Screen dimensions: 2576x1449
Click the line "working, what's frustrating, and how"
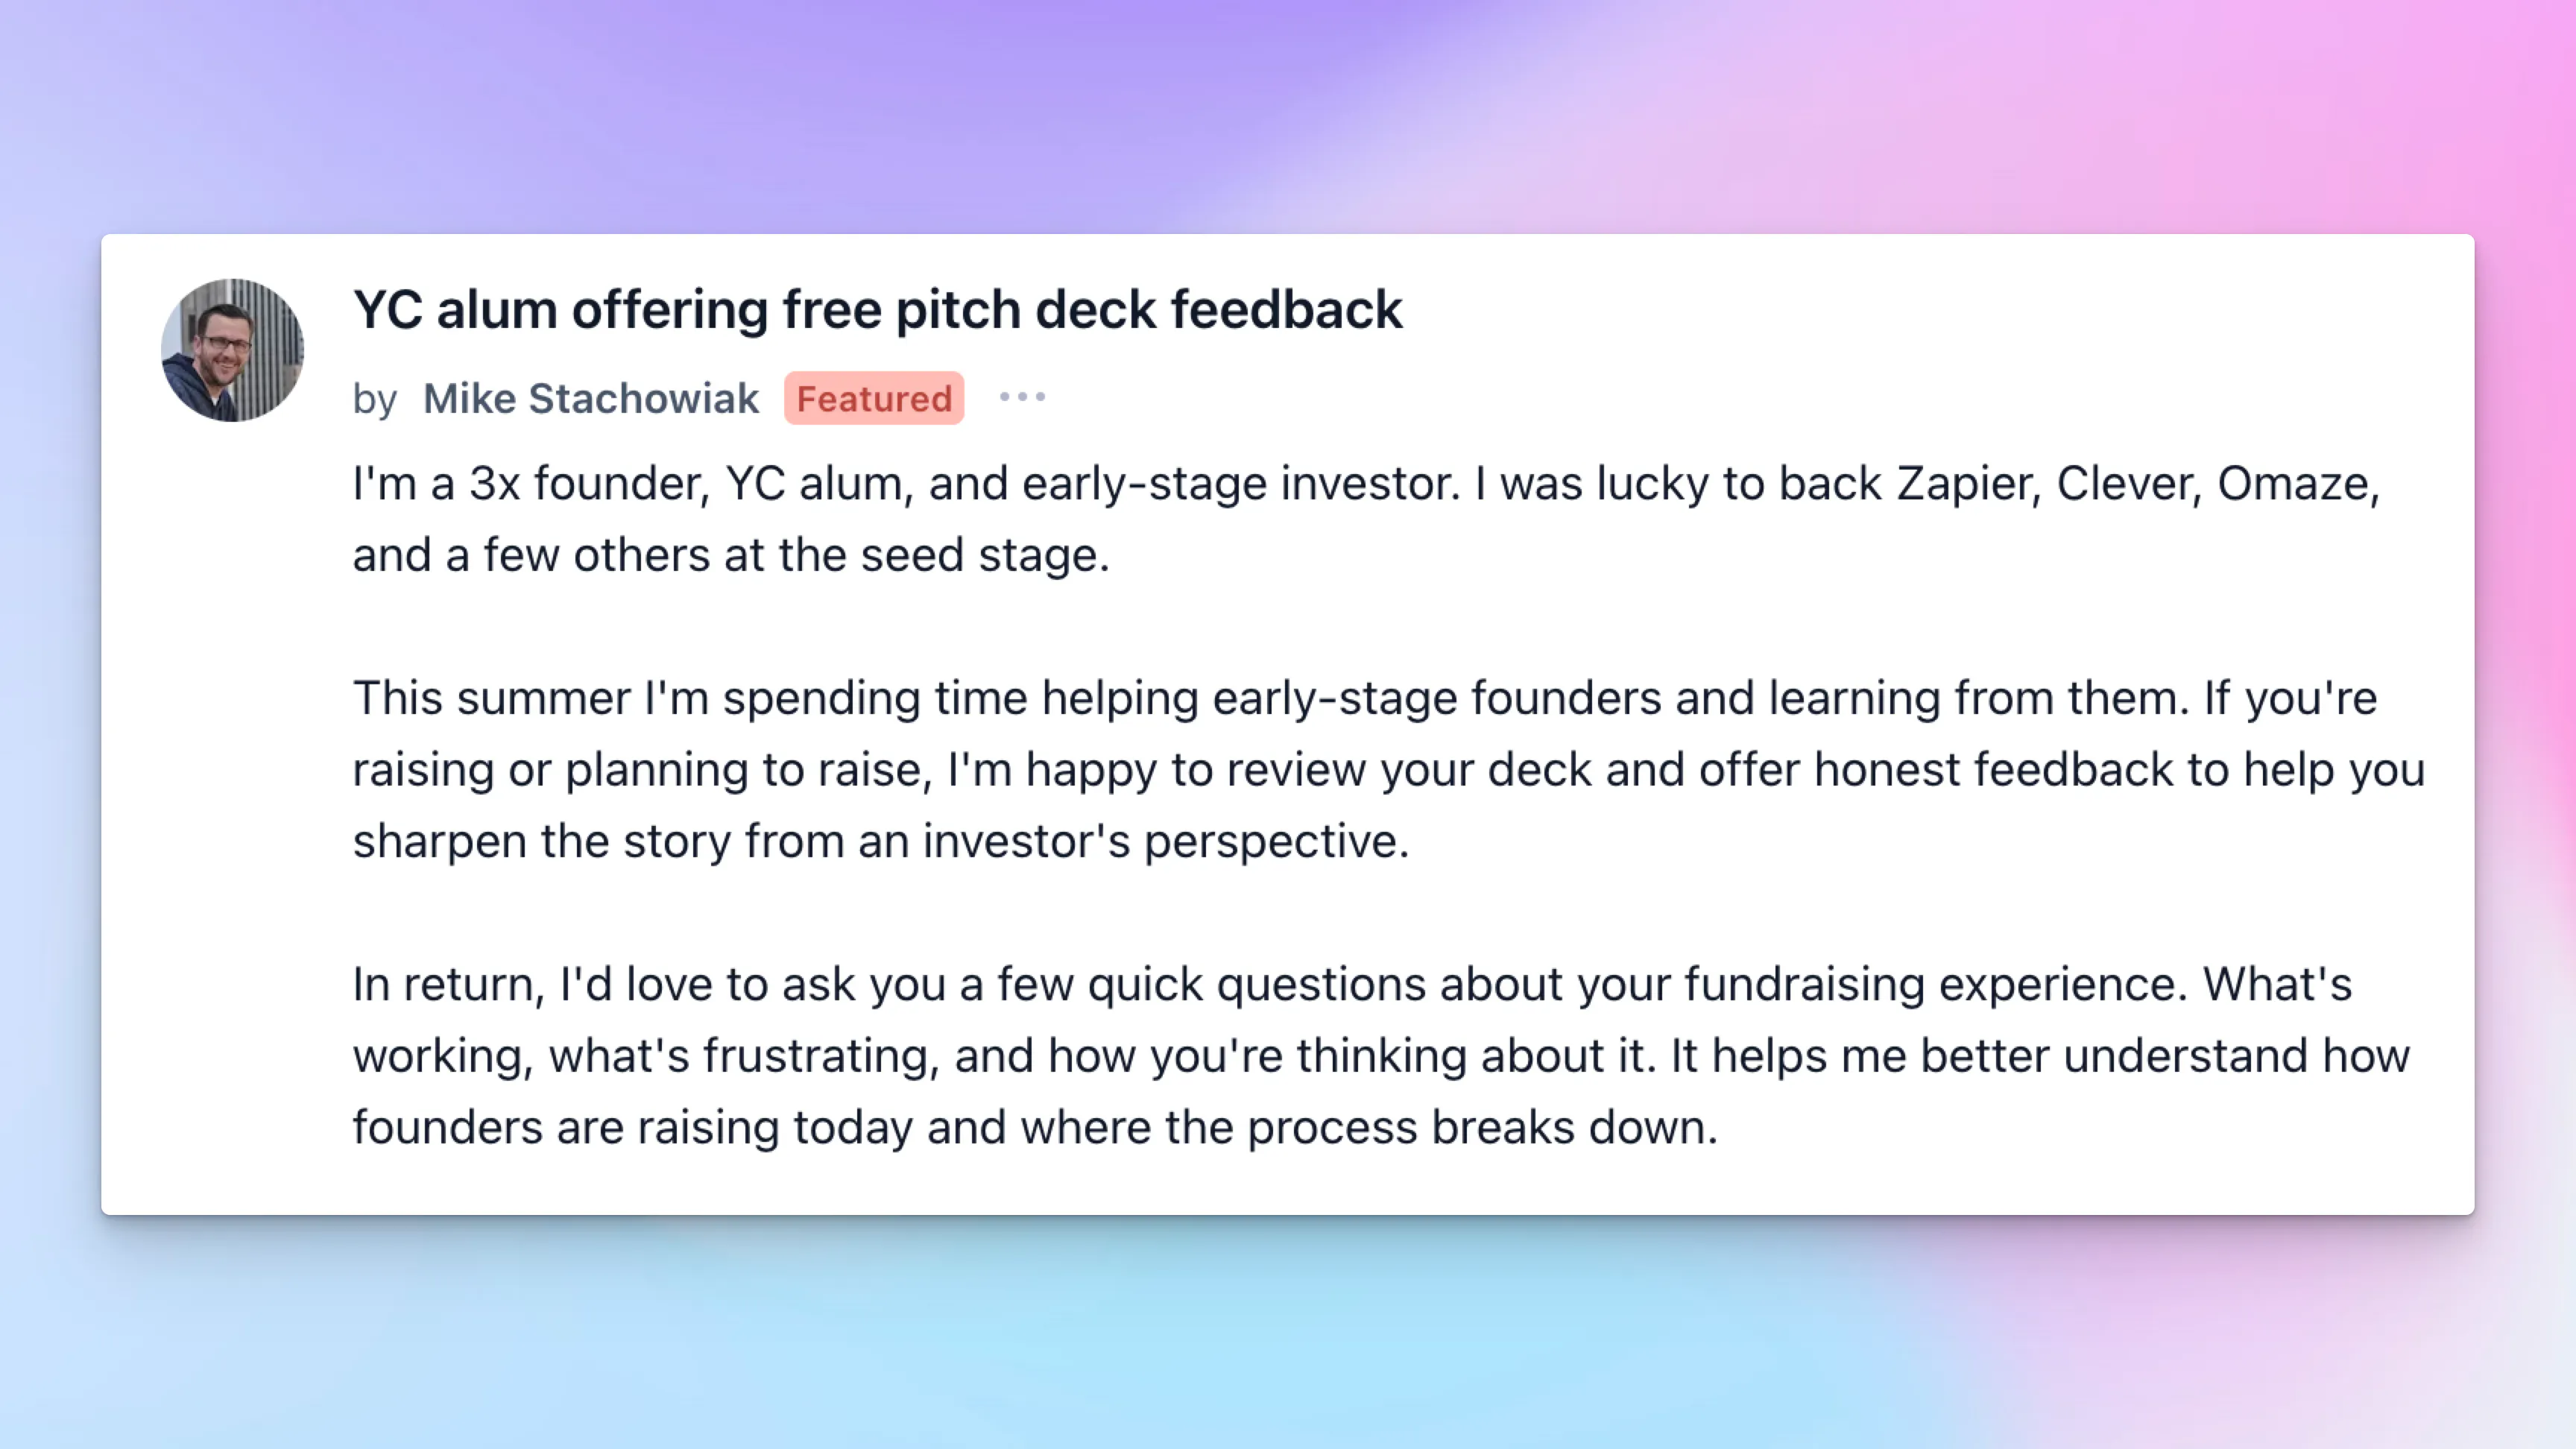[x=1381, y=1056]
